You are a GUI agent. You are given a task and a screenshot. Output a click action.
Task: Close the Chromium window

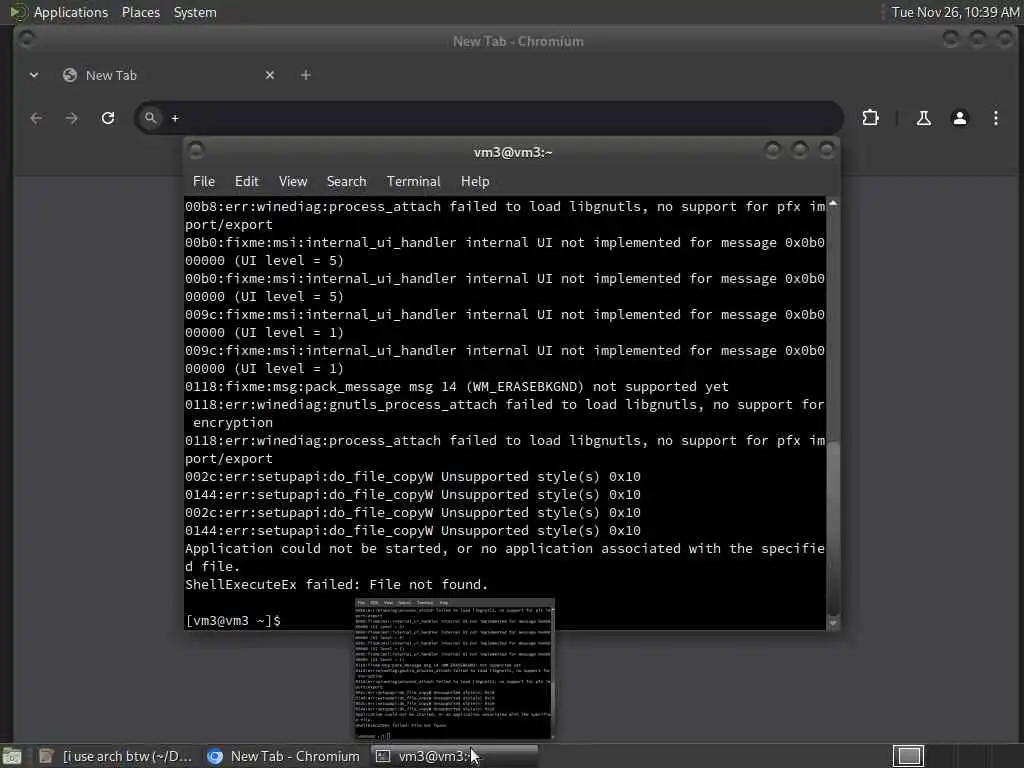coord(1005,39)
